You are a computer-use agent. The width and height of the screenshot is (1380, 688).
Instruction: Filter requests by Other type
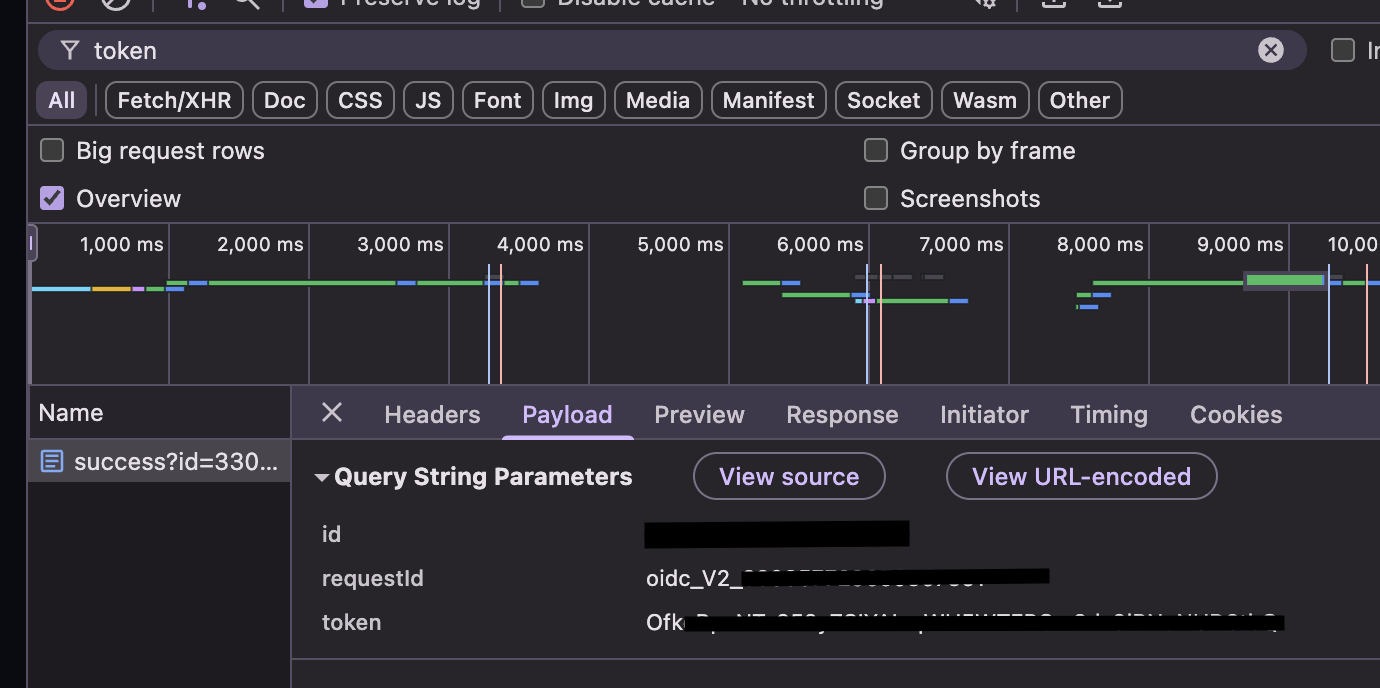pos(1080,100)
